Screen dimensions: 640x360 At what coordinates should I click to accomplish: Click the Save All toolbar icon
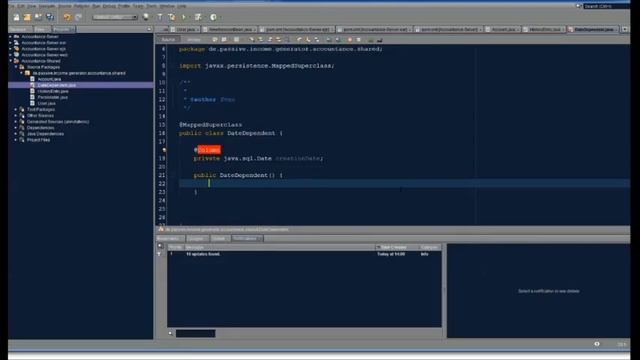(x=50, y=17)
